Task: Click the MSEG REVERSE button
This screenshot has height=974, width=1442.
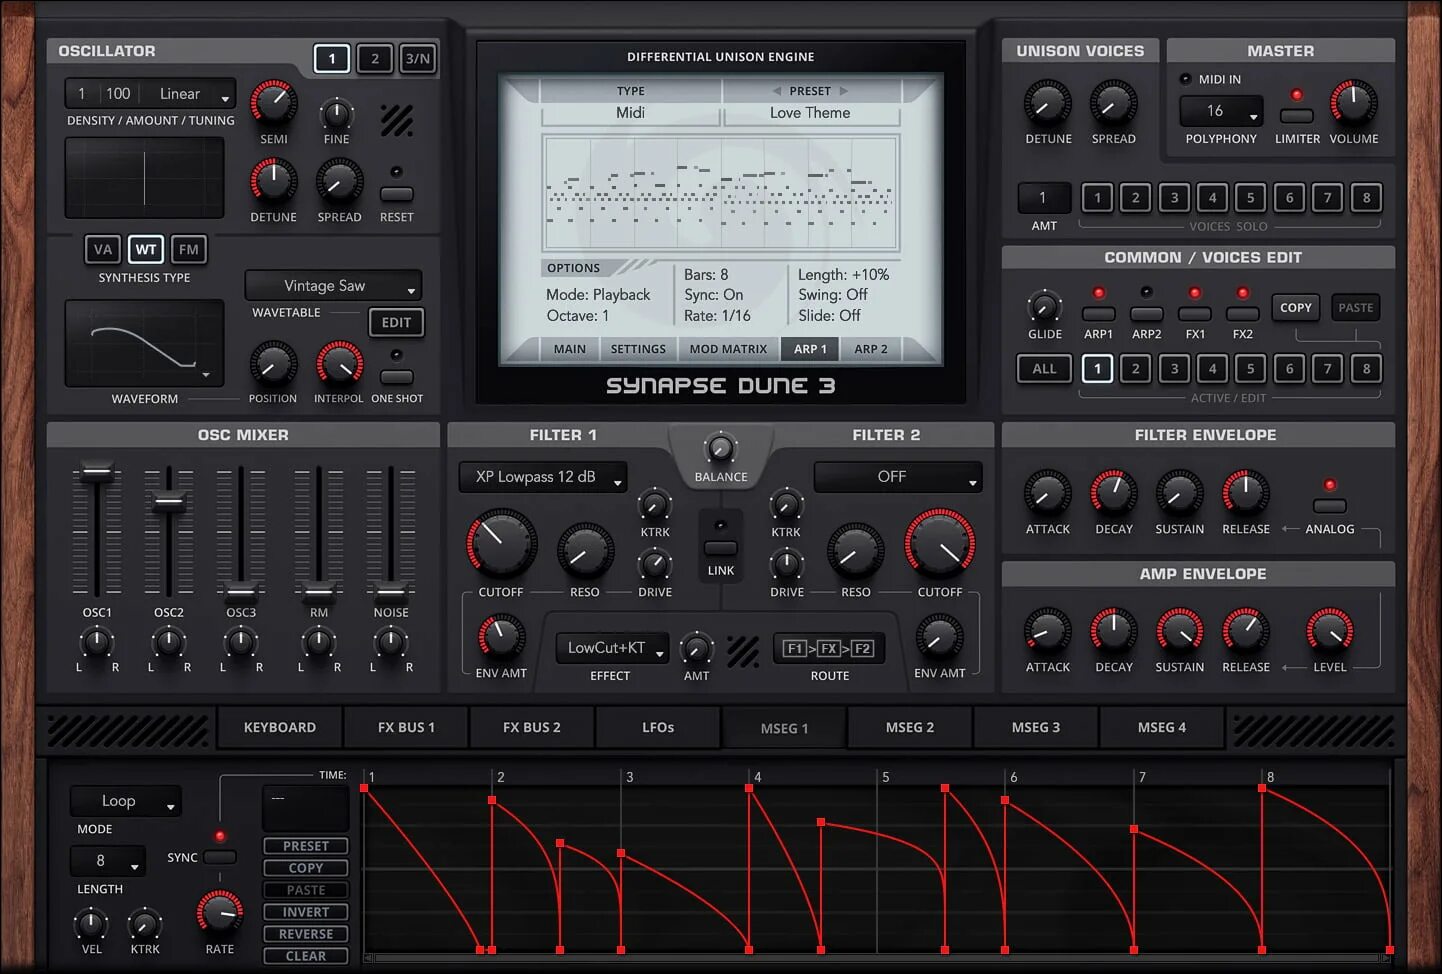Action: point(306,934)
